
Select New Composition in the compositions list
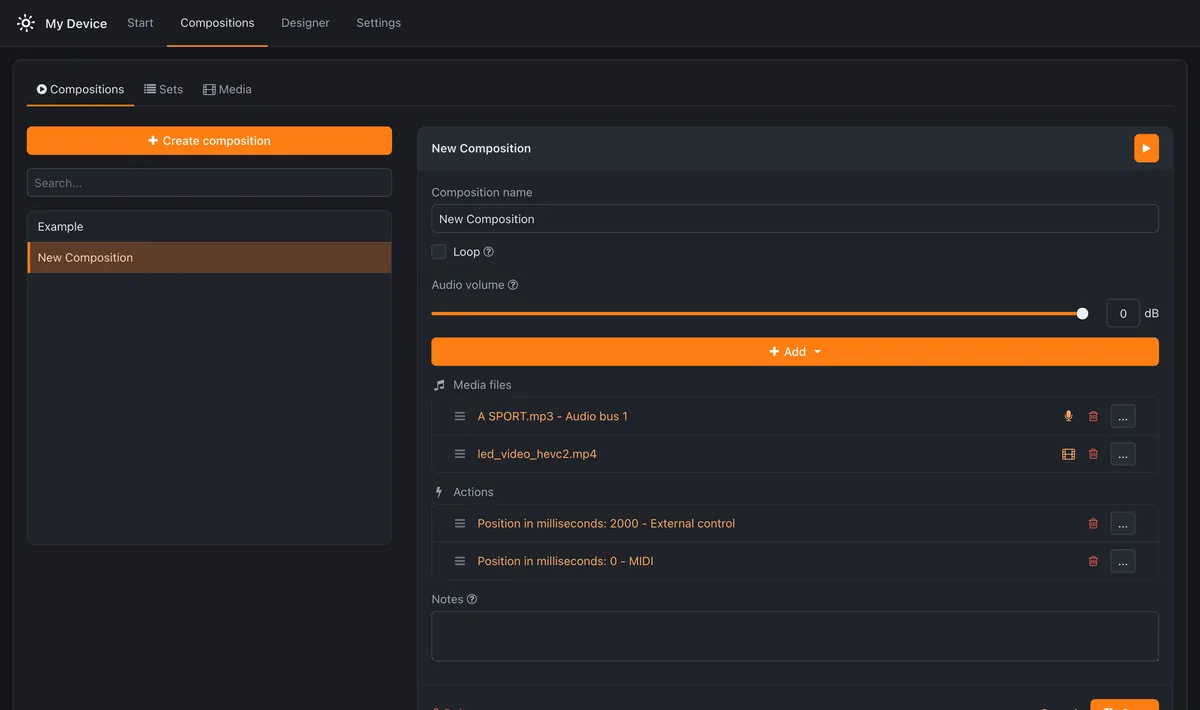(x=209, y=258)
